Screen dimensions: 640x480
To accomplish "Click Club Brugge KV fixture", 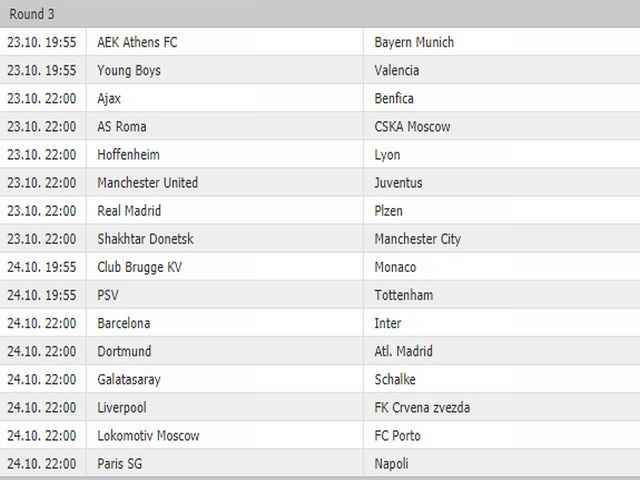I will tap(320, 267).
